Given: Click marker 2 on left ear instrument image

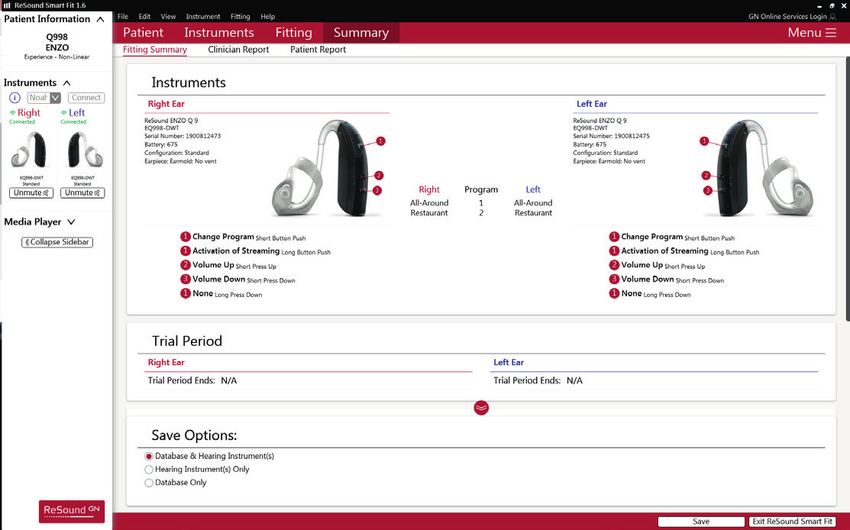Looking at the screenshot, I should coord(706,176).
